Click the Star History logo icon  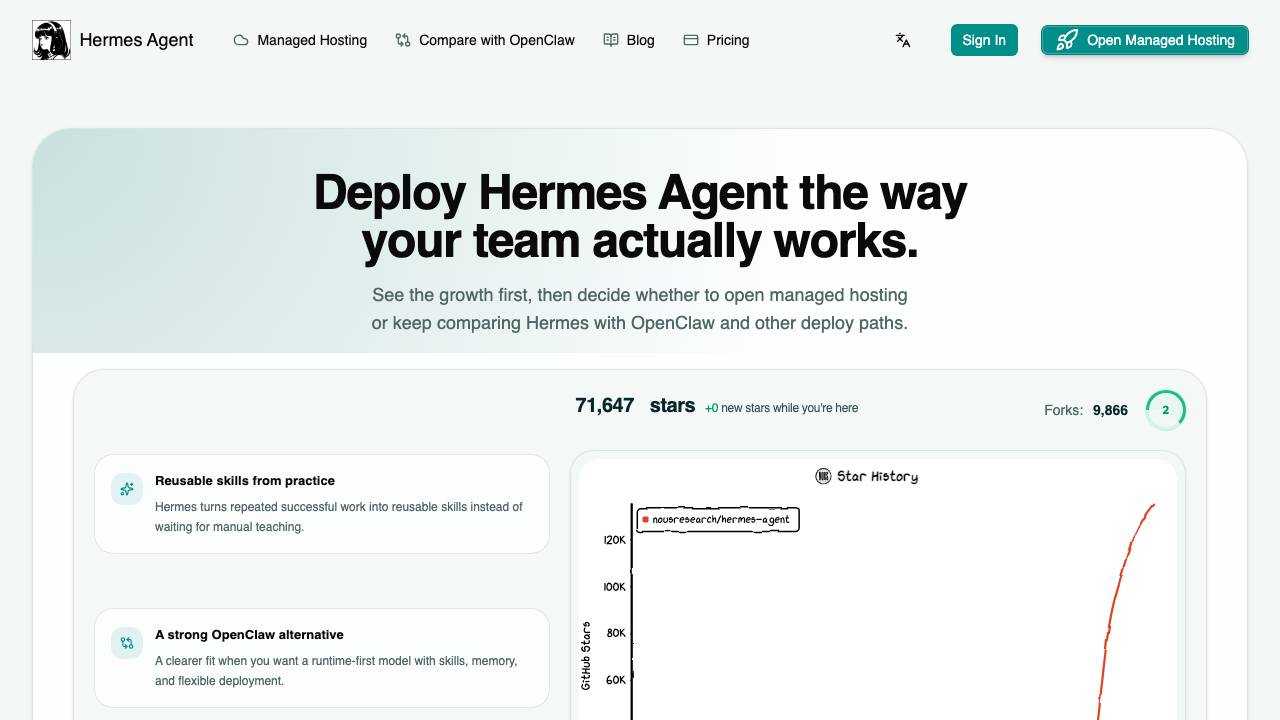(x=823, y=476)
